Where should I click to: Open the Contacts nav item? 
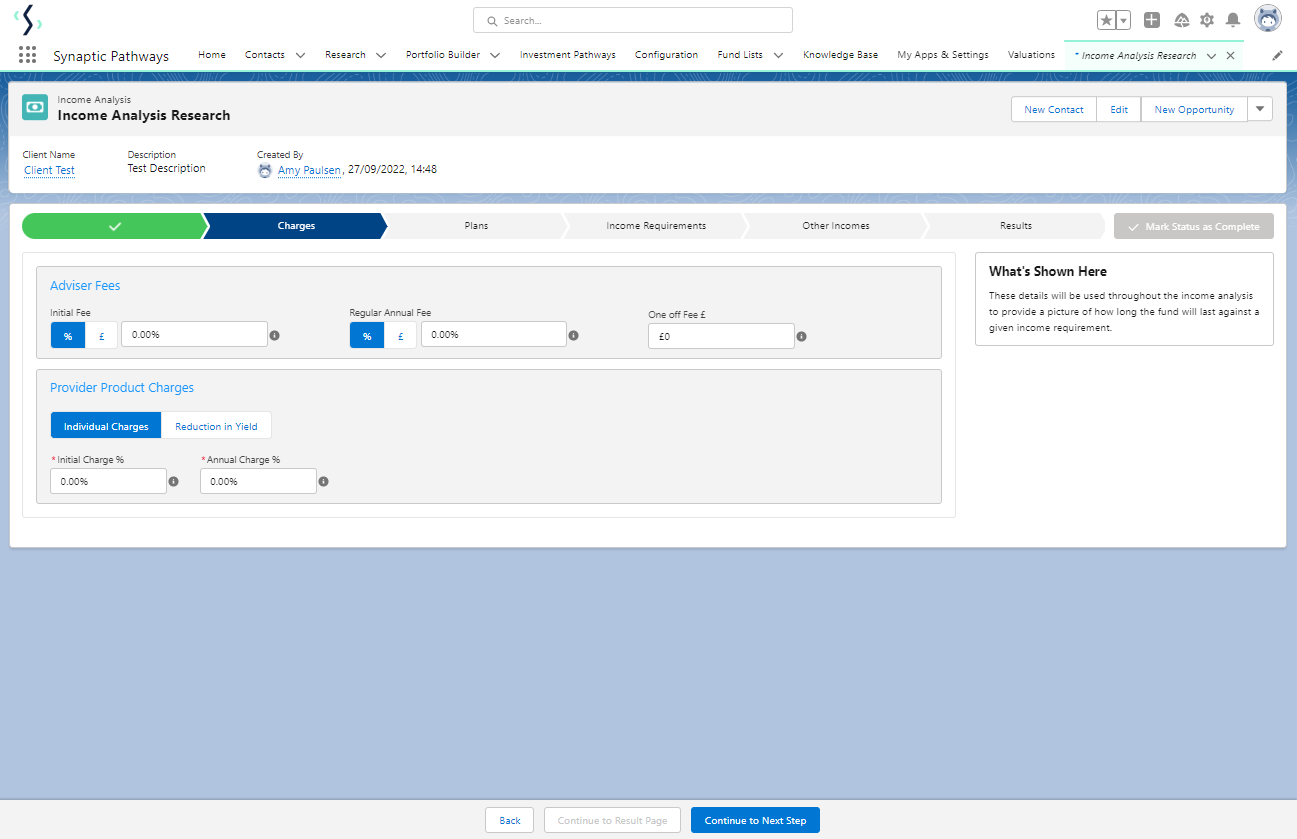click(x=265, y=55)
